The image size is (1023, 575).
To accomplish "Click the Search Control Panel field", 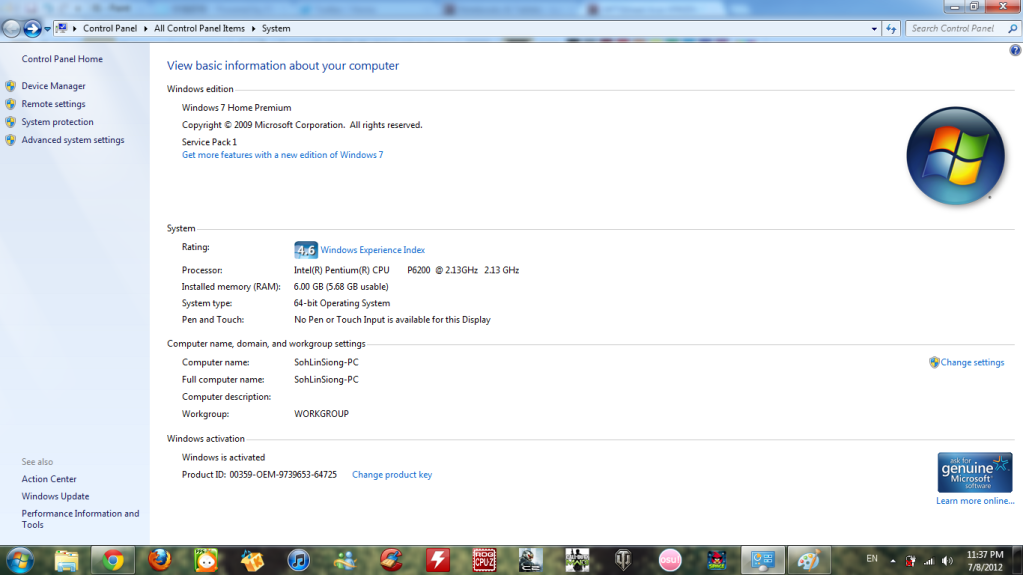I will 955,29.
